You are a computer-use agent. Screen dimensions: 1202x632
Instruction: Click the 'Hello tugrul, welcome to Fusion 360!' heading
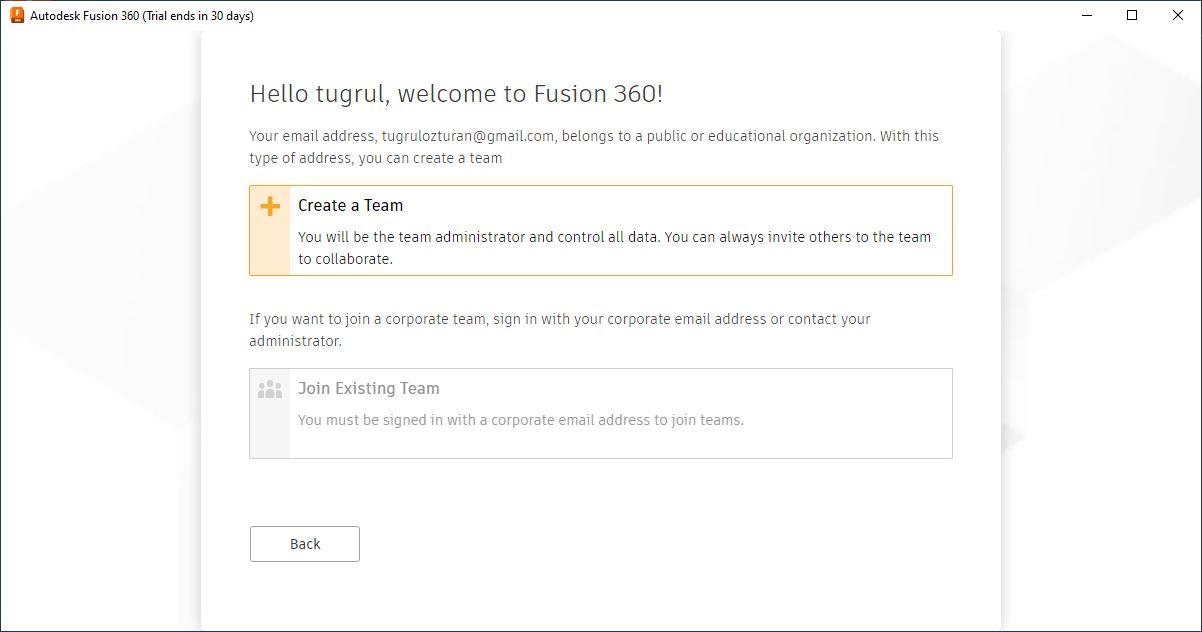(x=456, y=94)
